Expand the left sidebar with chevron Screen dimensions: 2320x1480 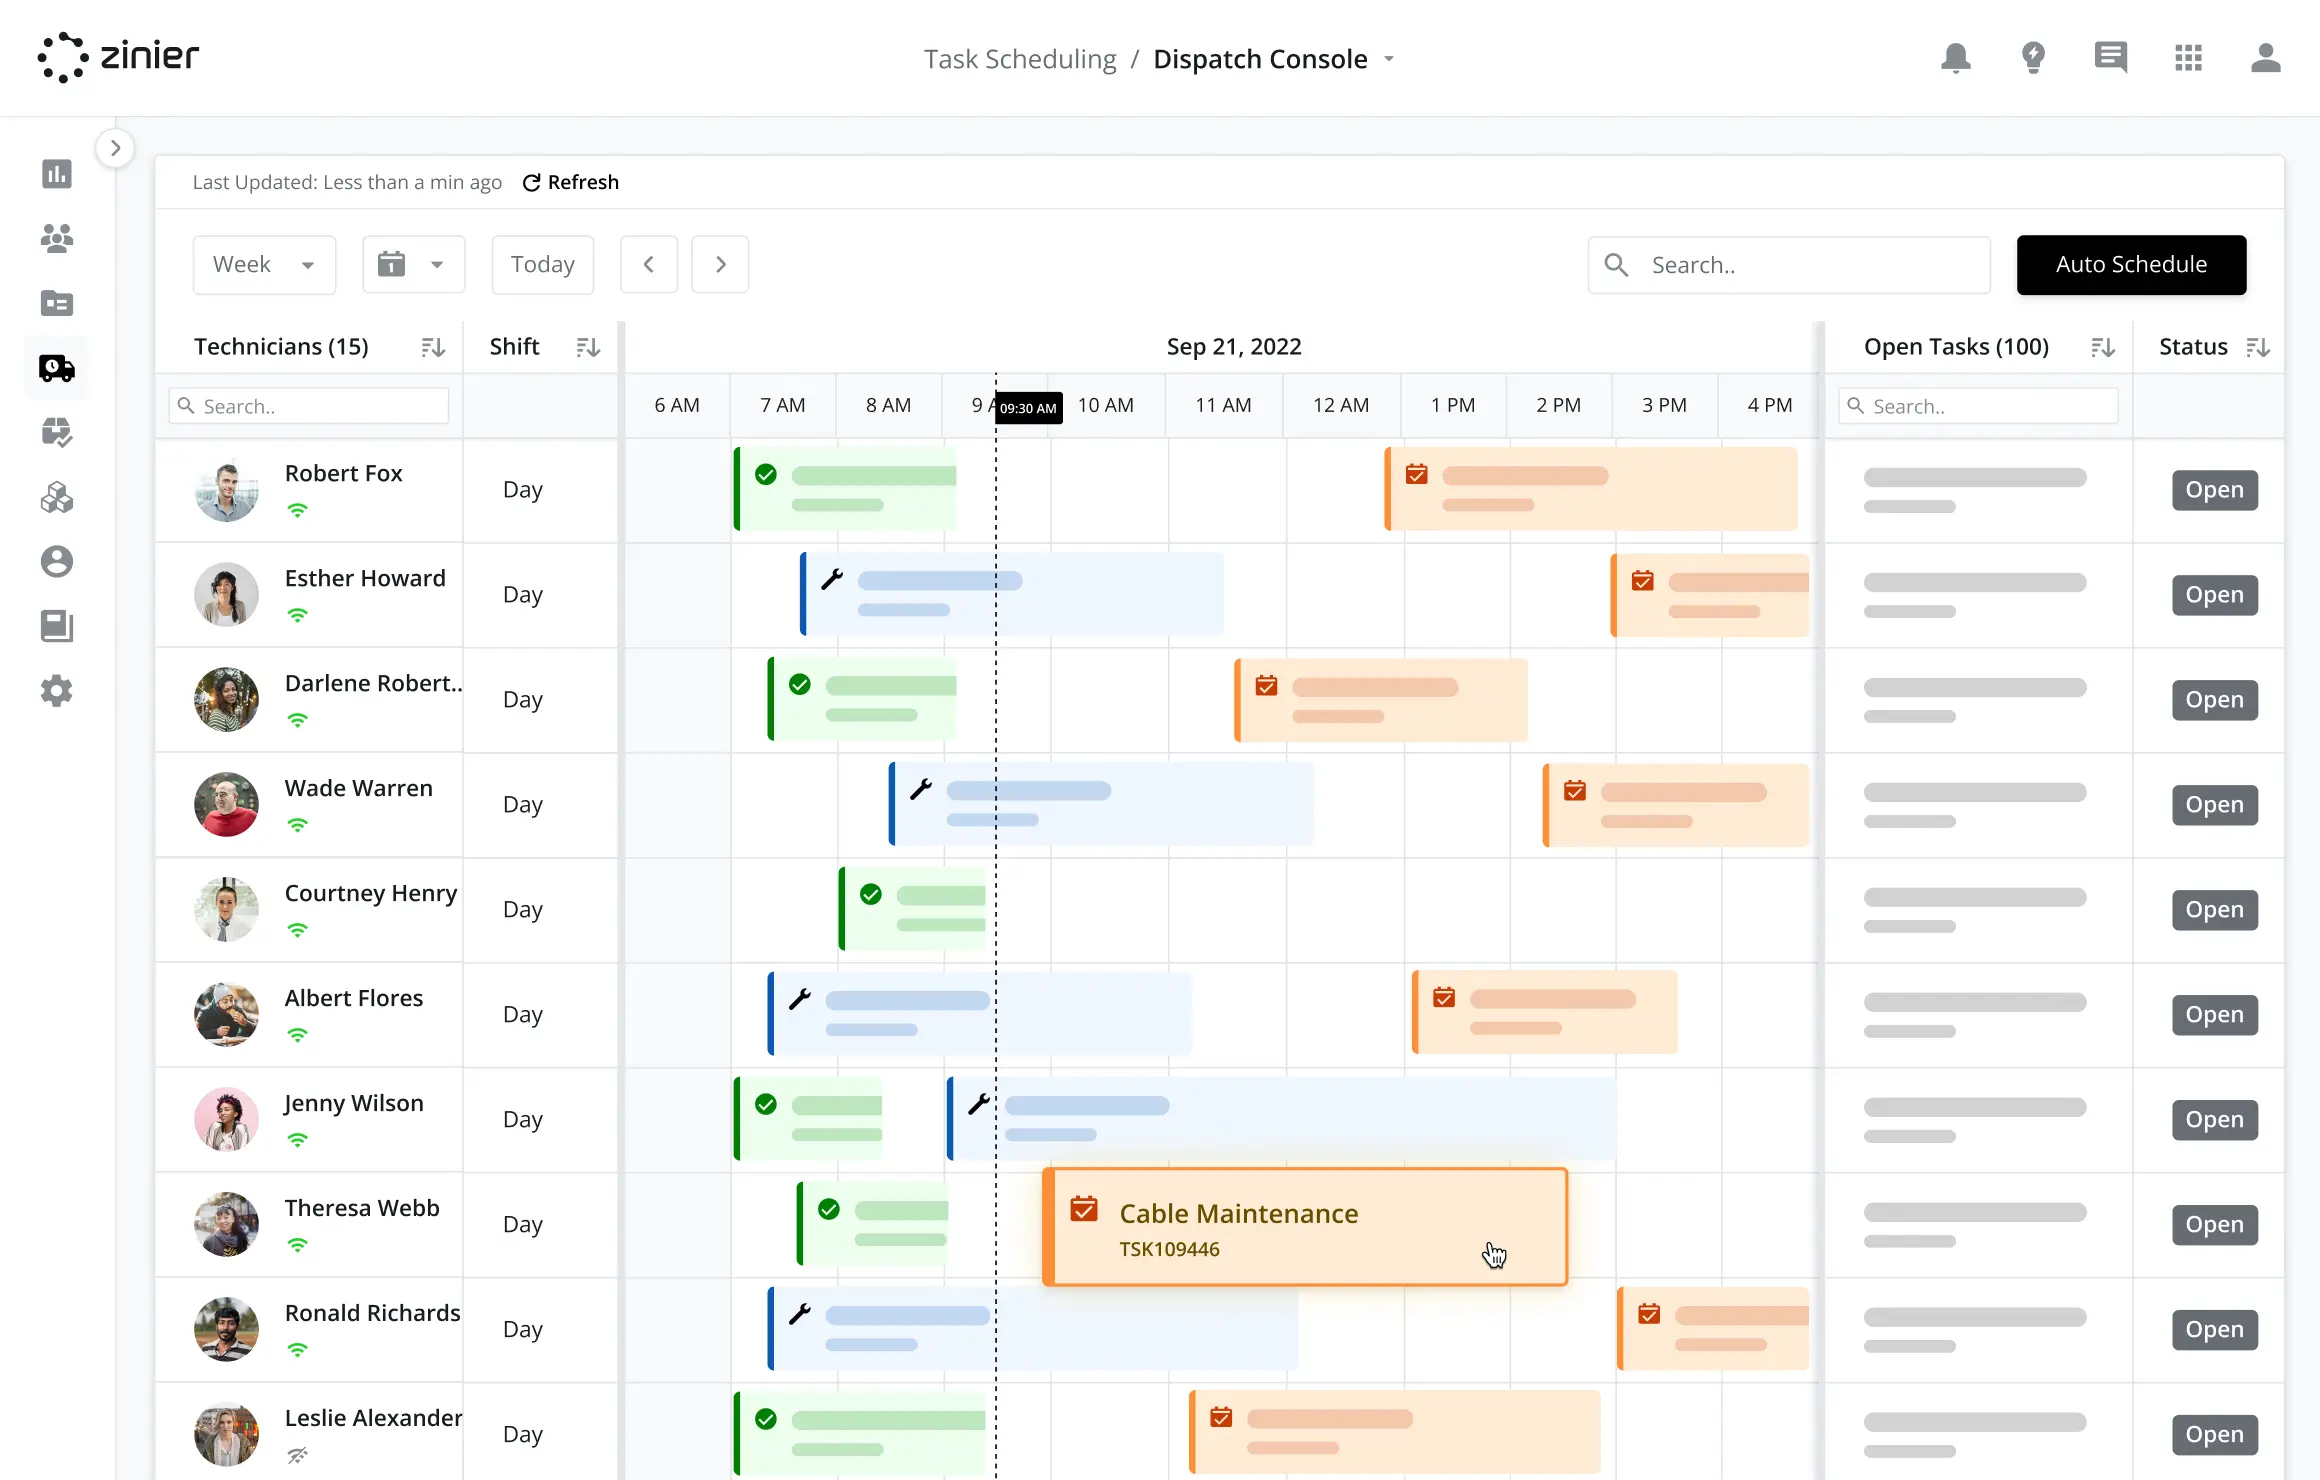tap(115, 148)
